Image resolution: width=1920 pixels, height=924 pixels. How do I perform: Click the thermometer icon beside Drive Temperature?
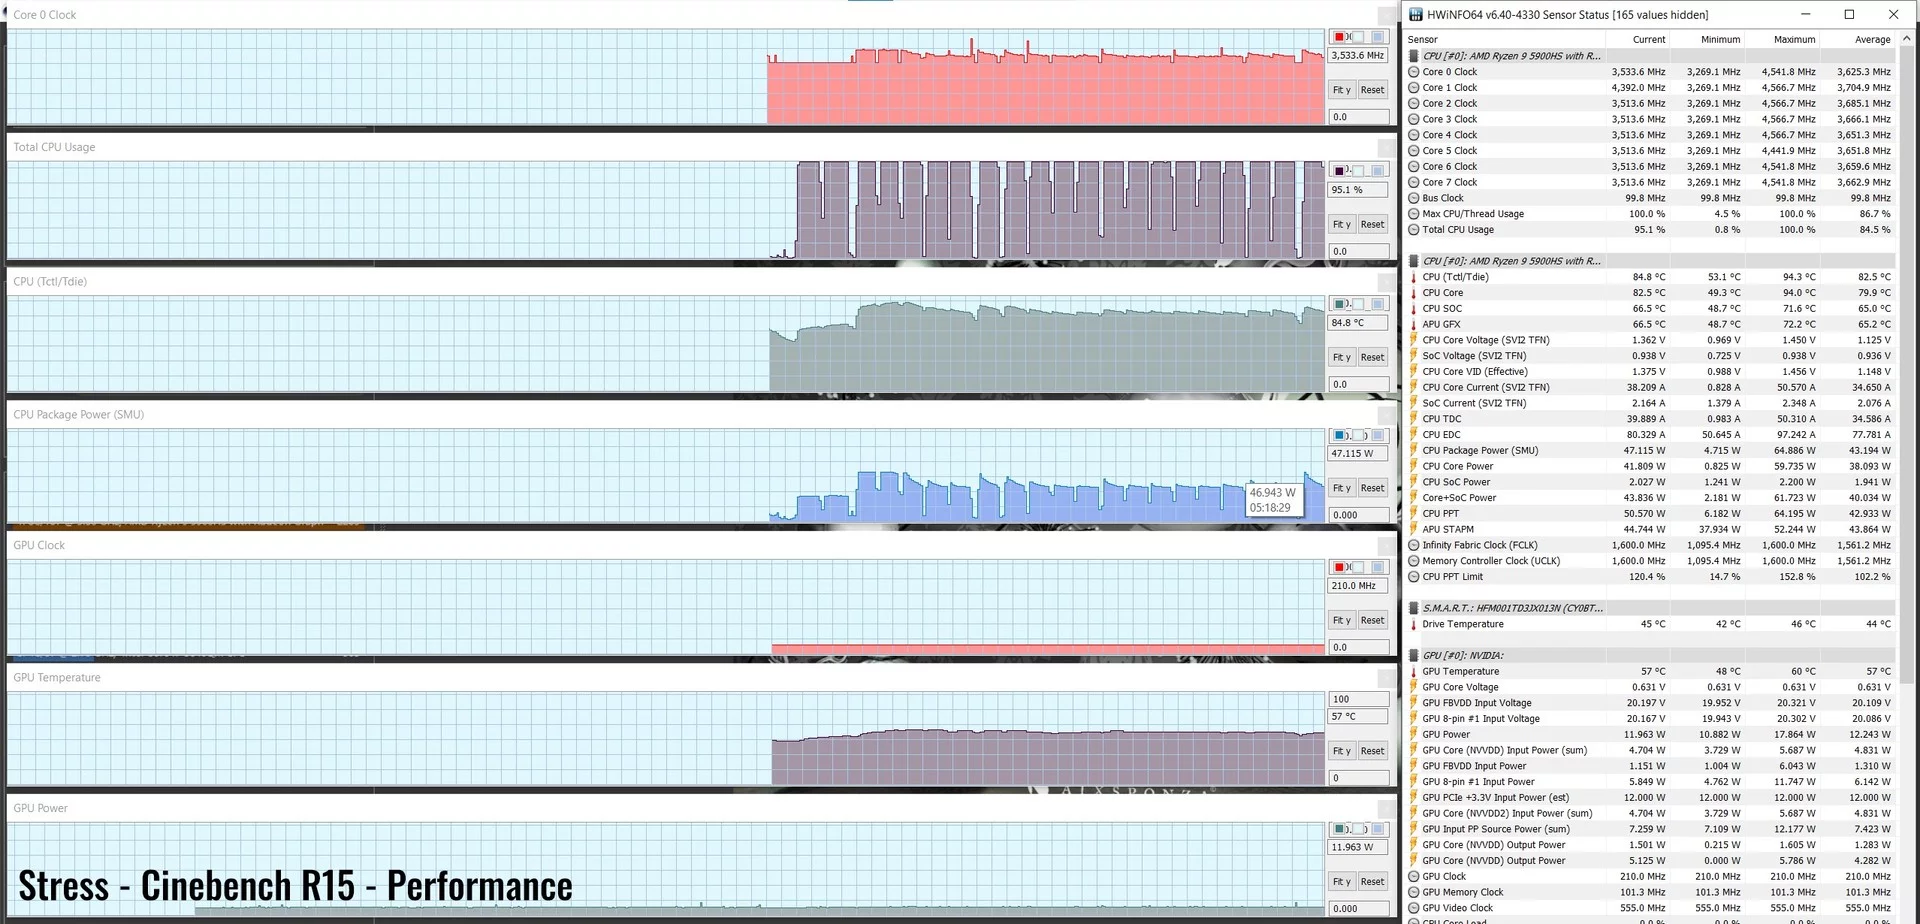1414,624
